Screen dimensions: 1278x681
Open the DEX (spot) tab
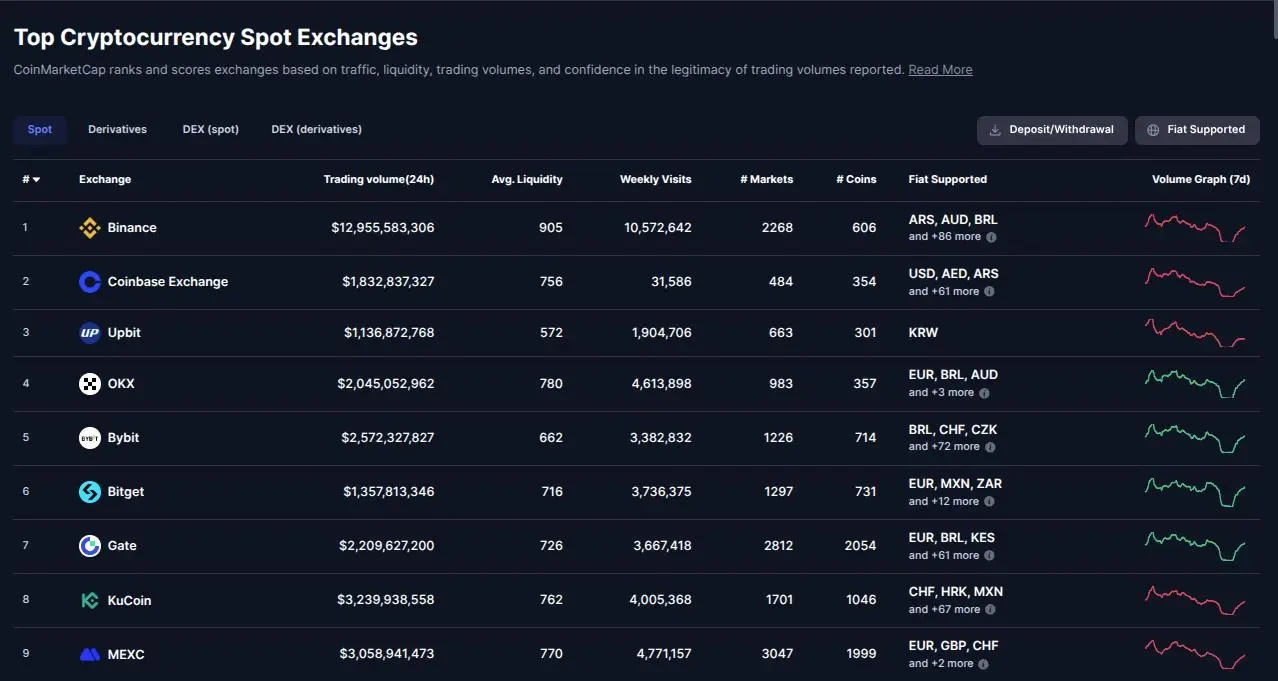coord(210,129)
